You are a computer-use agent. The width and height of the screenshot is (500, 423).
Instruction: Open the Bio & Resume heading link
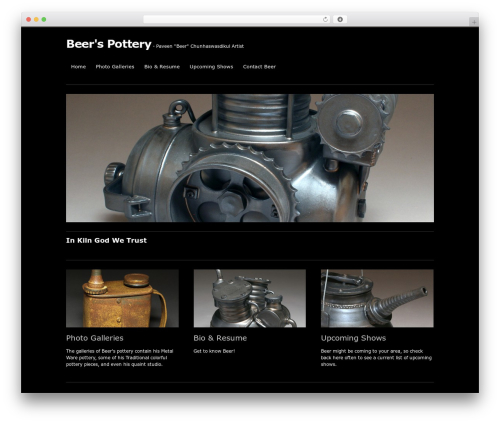pyautogui.click(x=220, y=338)
